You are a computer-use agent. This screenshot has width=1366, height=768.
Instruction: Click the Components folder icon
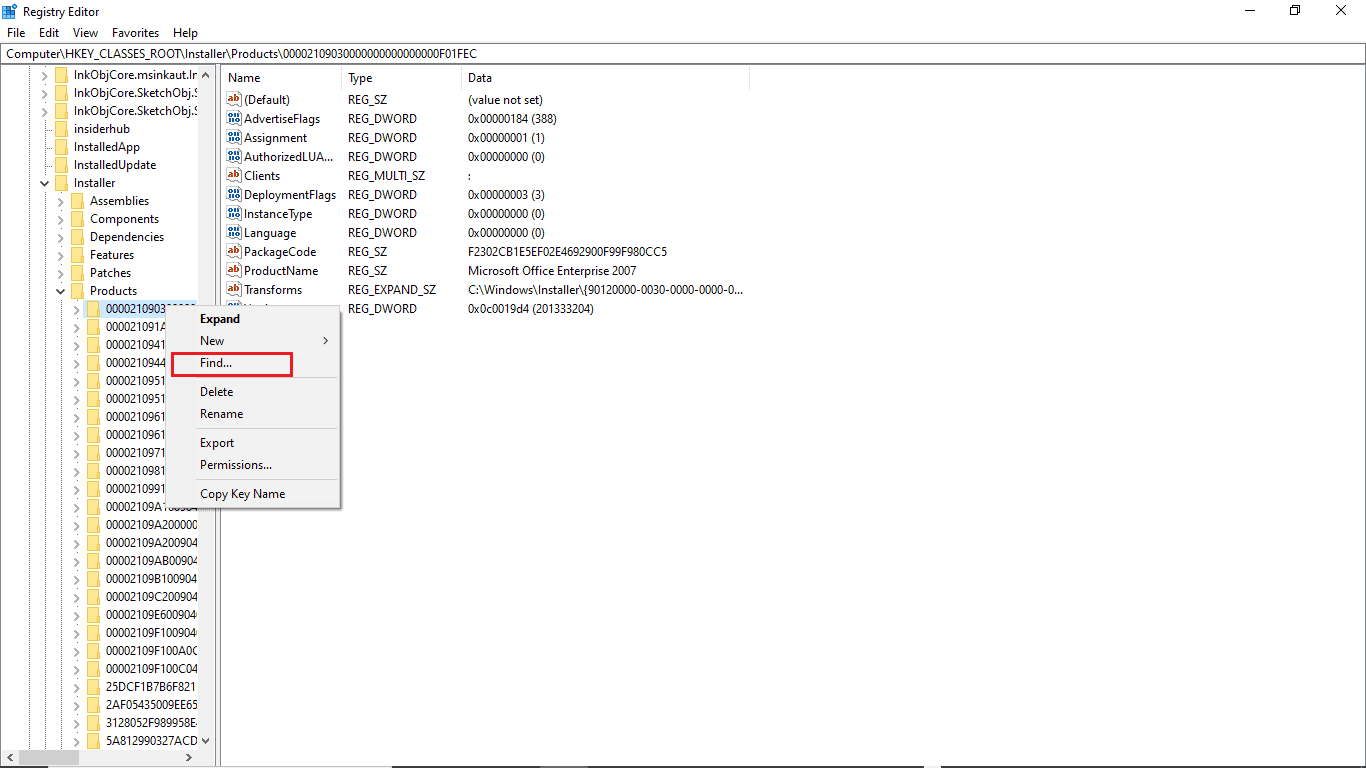coord(78,219)
